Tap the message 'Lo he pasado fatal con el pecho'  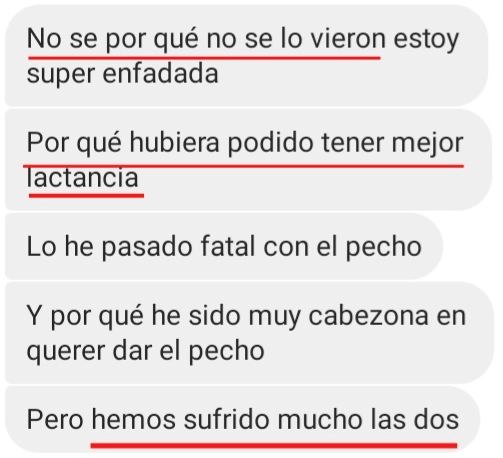(x=224, y=246)
